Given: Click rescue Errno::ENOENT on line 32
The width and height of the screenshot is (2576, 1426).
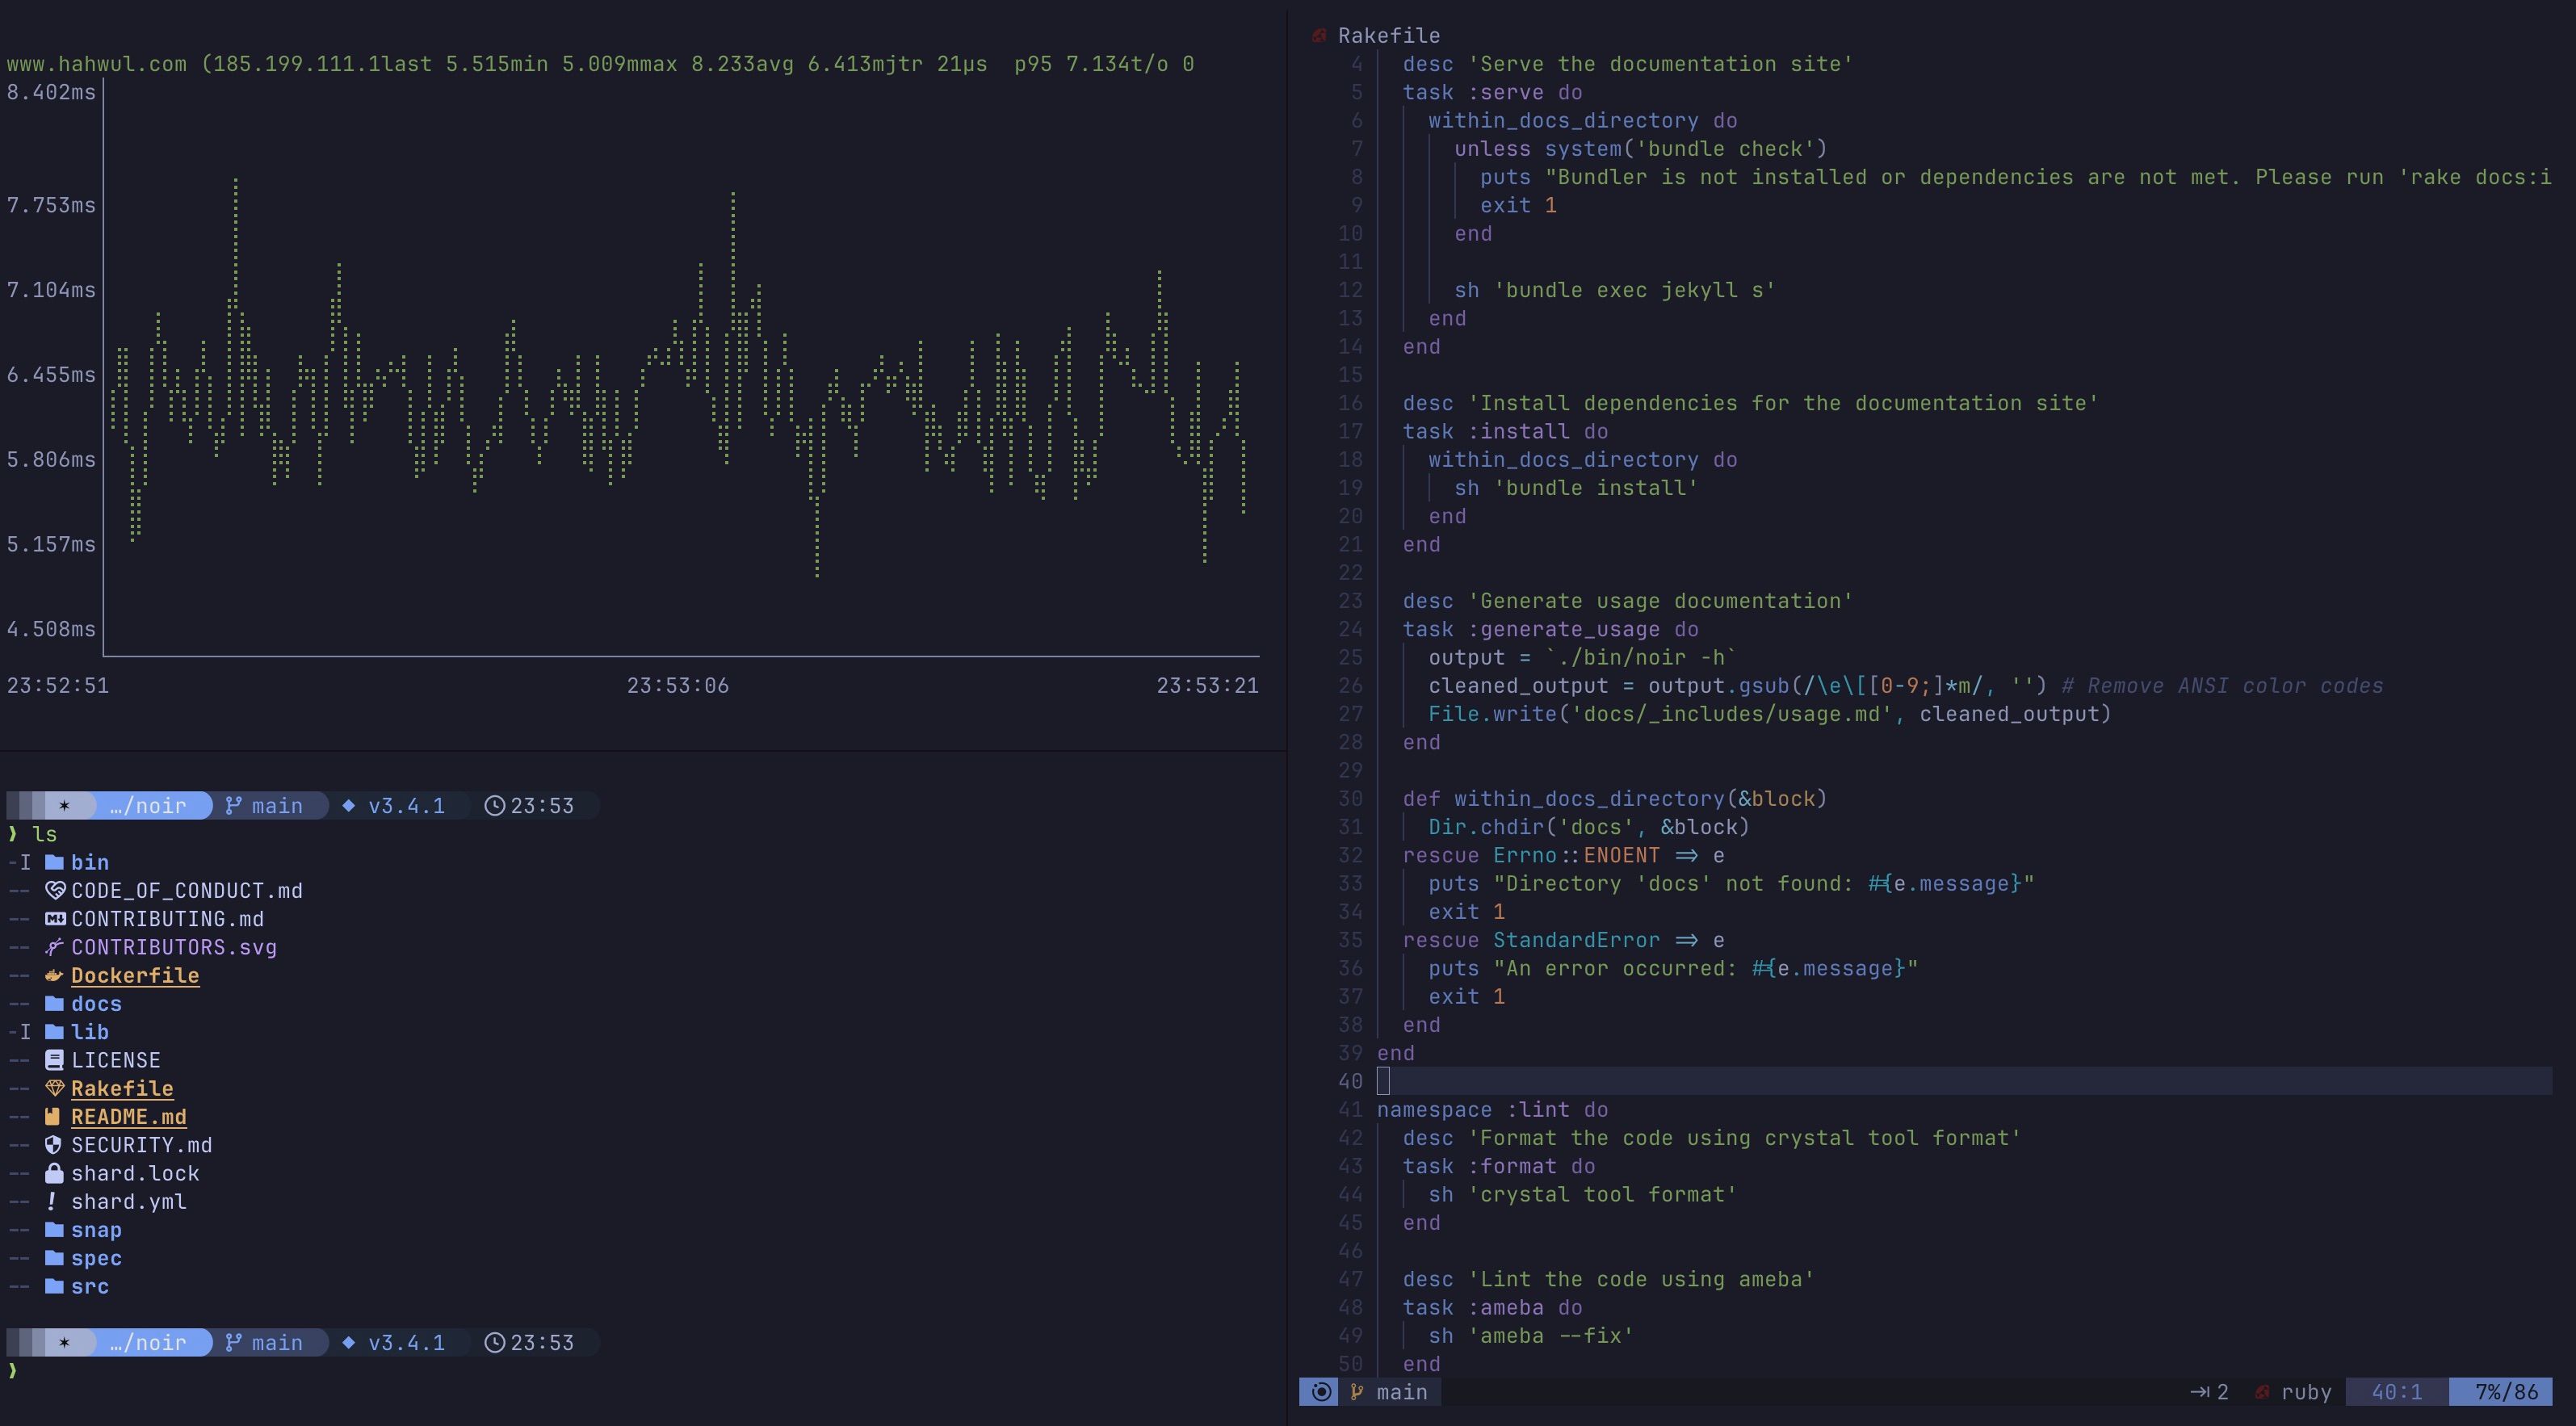Looking at the screenshot, I should [x=1531, y=855].
